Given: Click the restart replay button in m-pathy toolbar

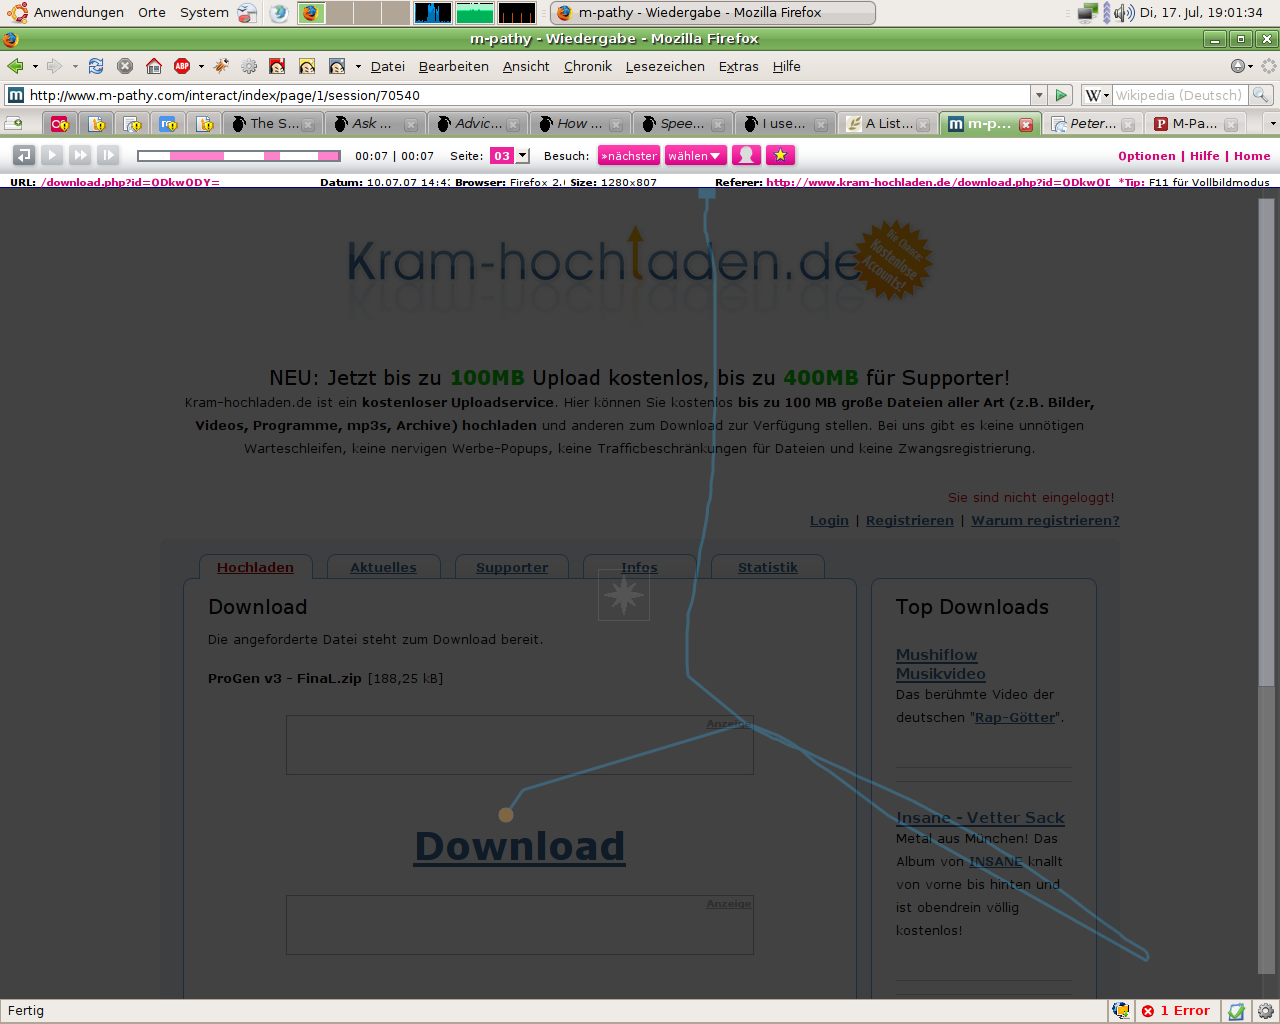Looking at the screenshot, I should coord(24,155).
